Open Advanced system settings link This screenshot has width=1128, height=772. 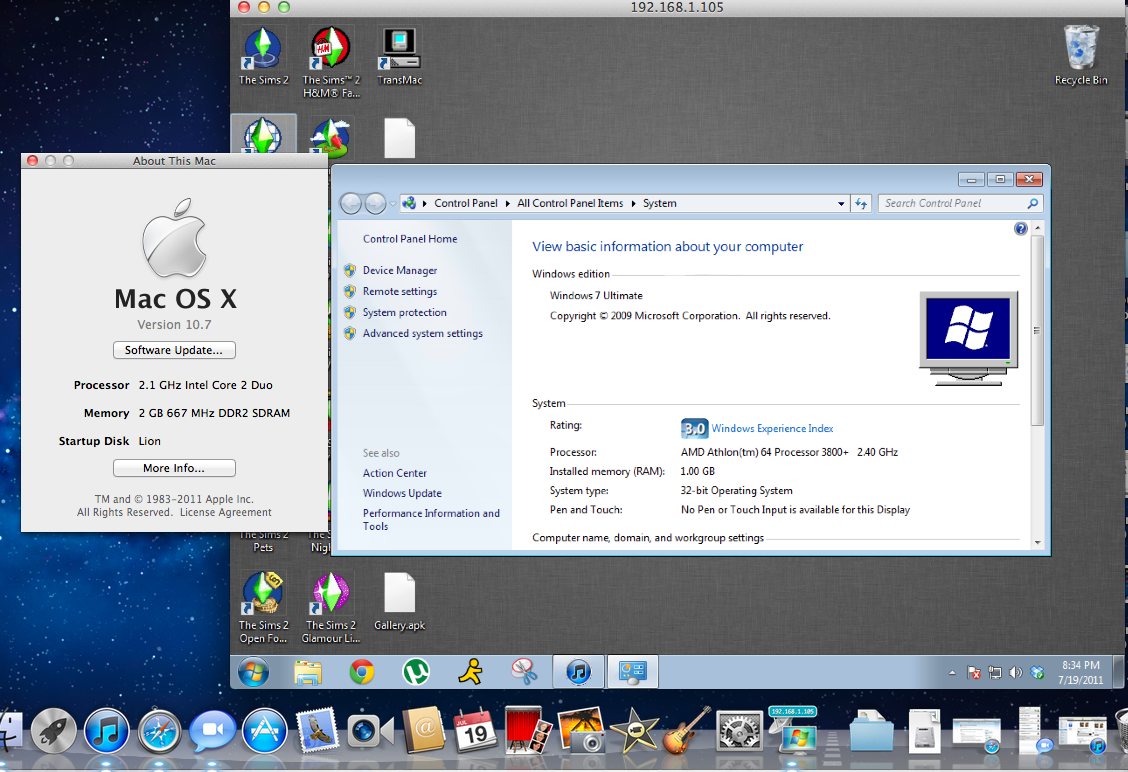tap(422, 333)
